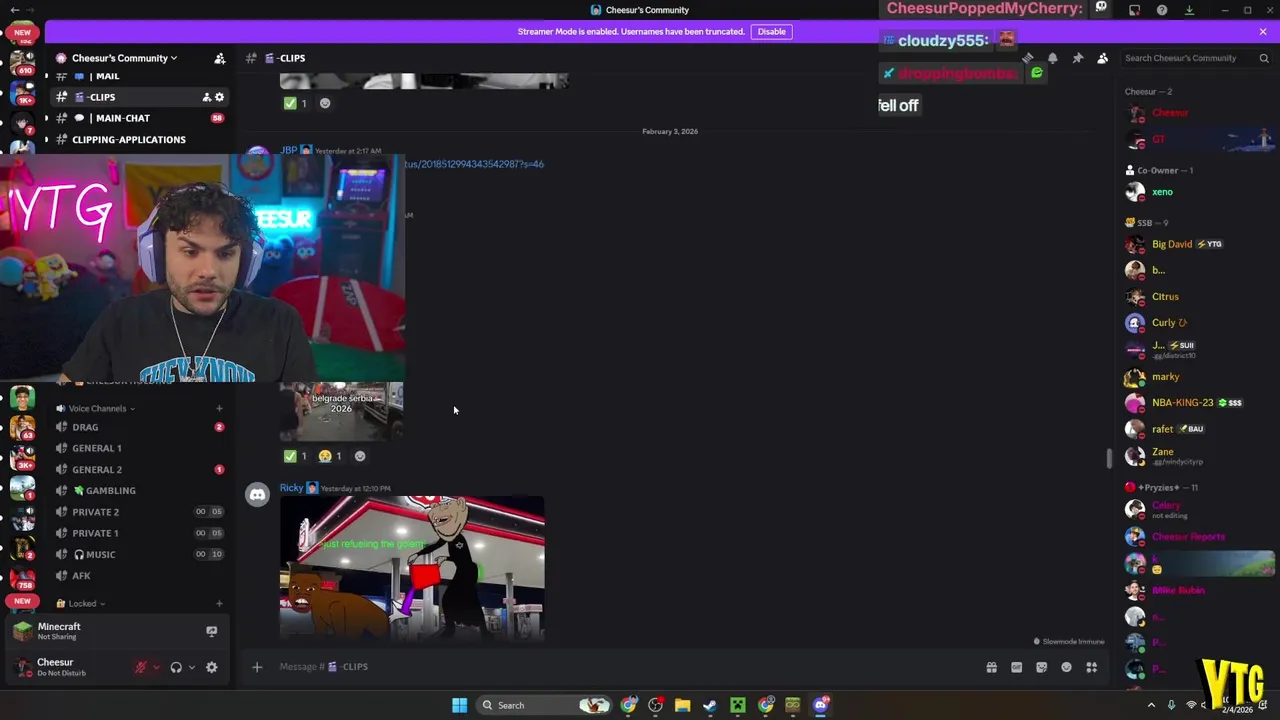Viewport: 1280px width, 720px height.
Task: Share Minecraft screen stream icon
Action: 211,631
